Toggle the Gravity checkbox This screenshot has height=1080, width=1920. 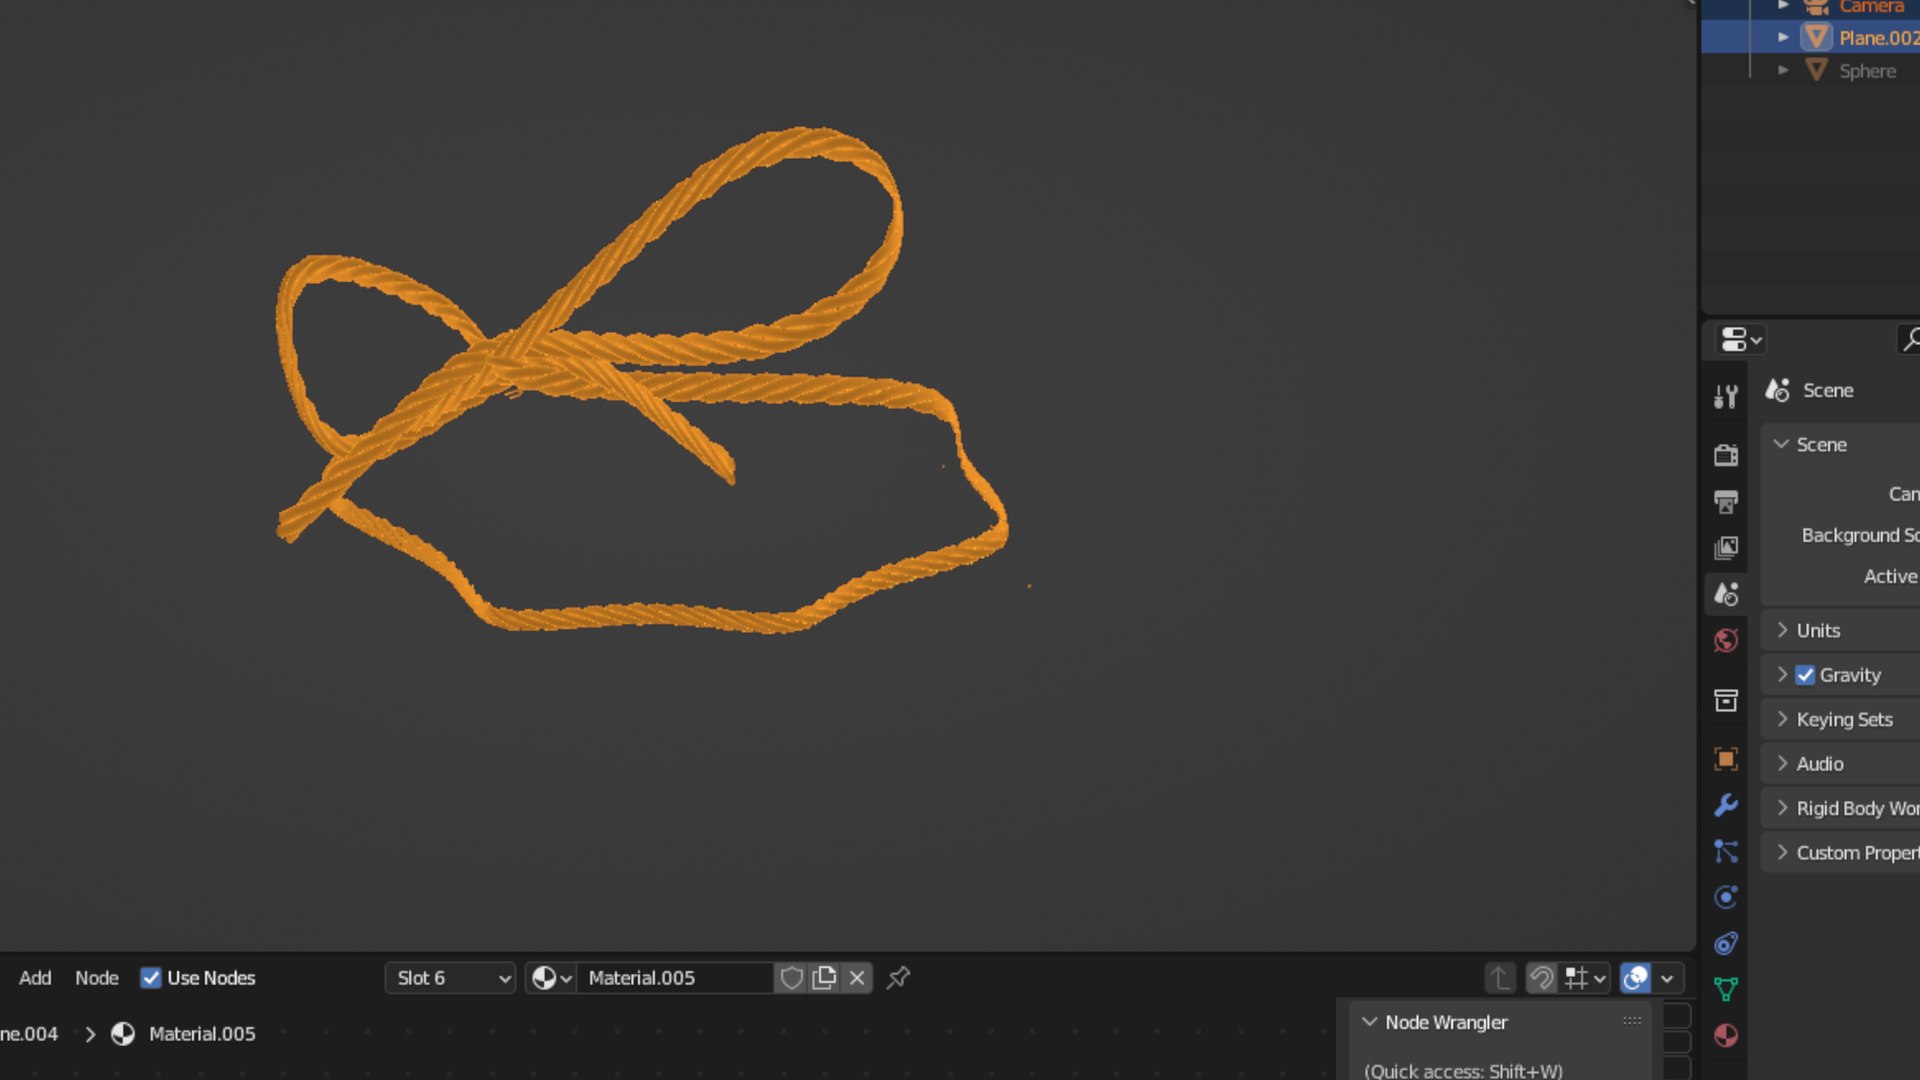point(1805,675)
